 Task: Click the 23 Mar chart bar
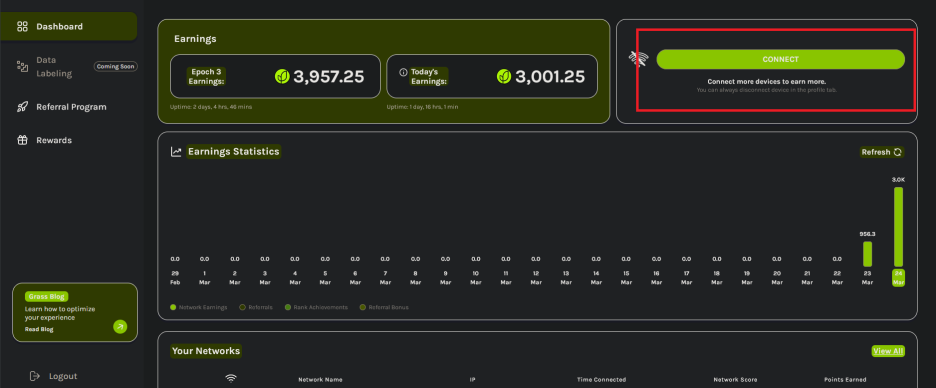coord(867,254)
